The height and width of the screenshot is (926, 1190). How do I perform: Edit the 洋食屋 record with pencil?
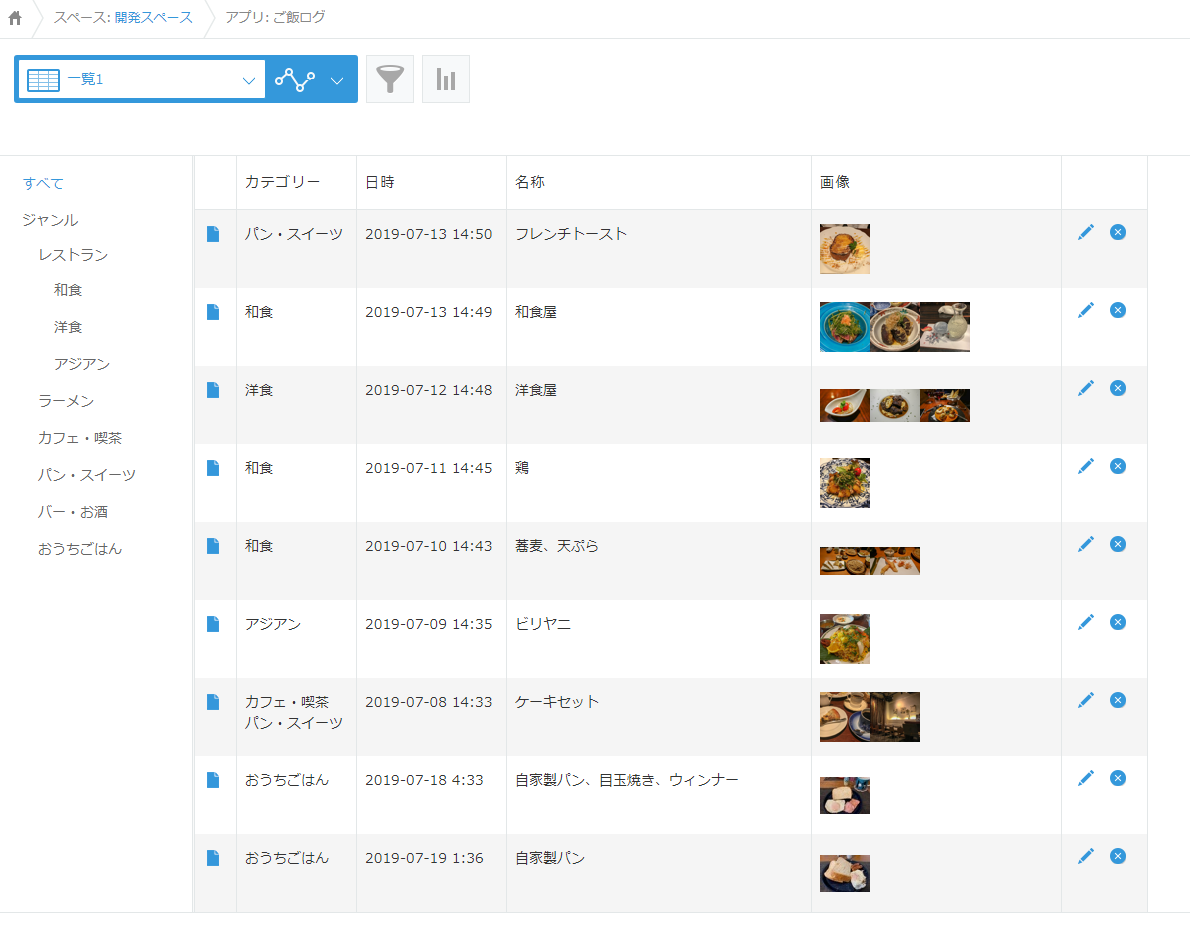[1086, 388]
